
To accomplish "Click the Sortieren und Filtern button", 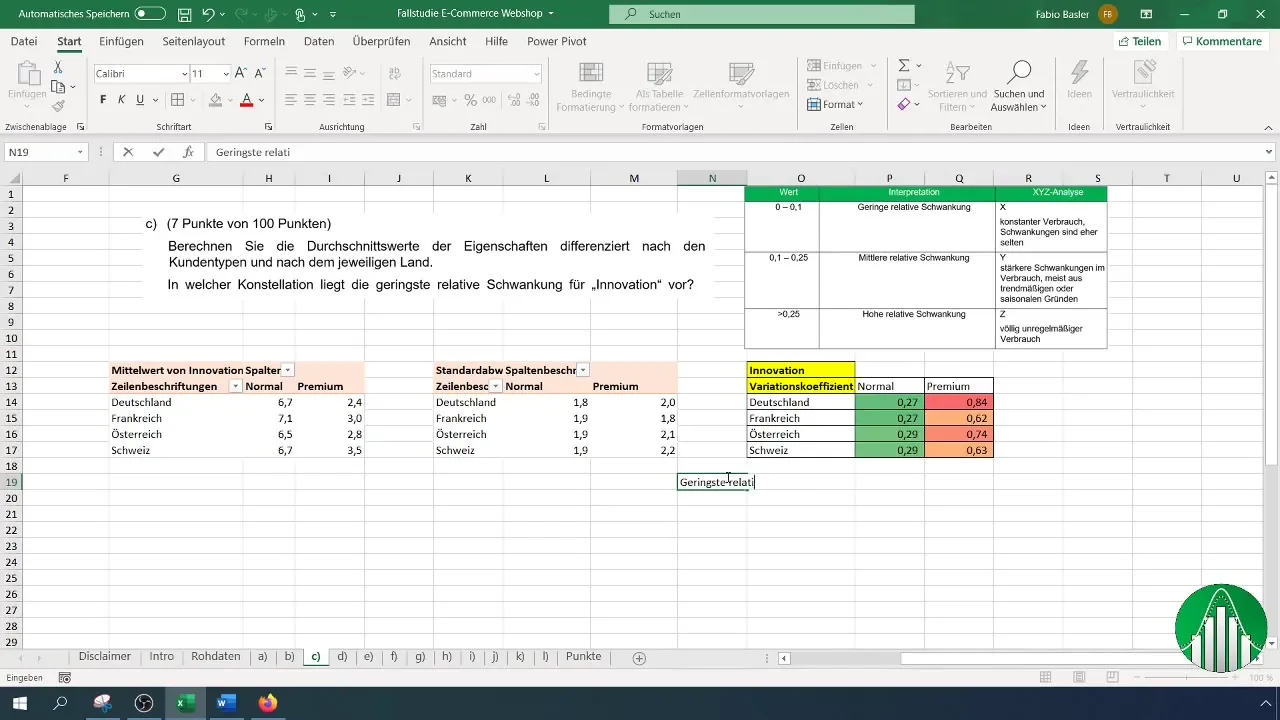I will coord(957,86).
